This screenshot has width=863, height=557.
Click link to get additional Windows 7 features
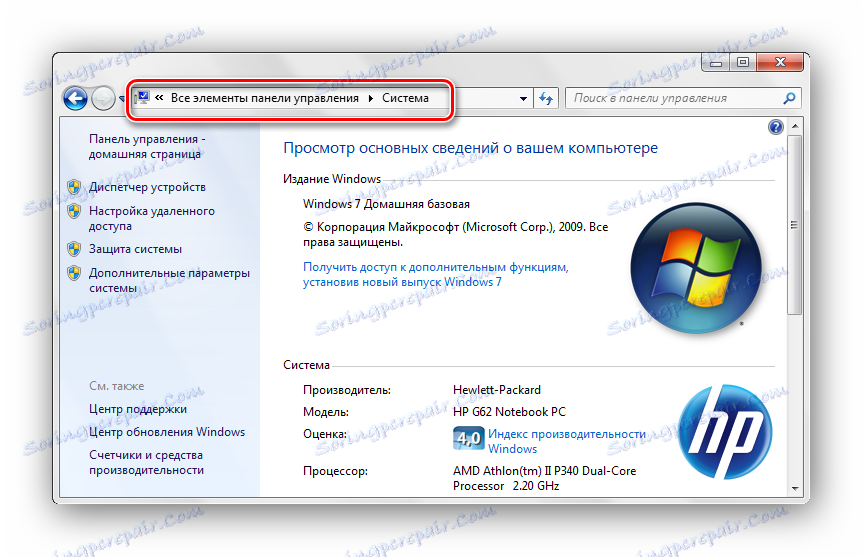pyautogui.click(x=435, y=274)
